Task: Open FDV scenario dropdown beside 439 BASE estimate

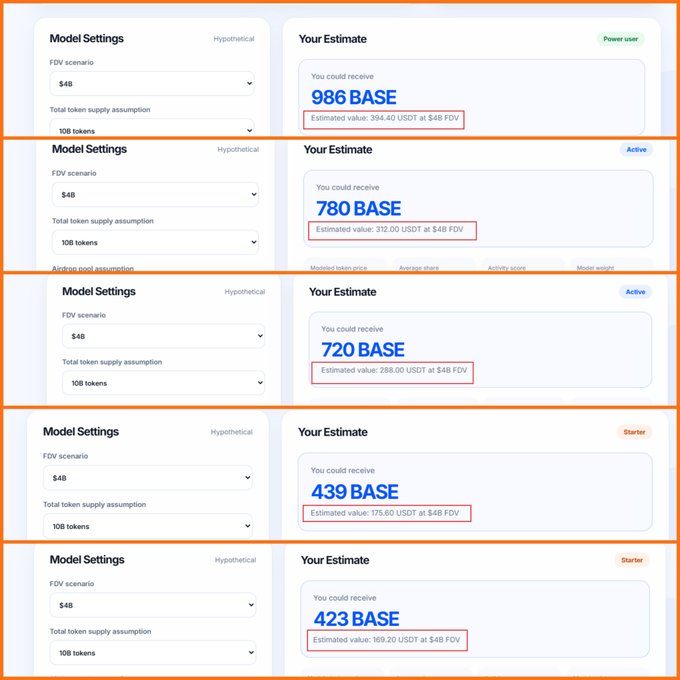Action: tap(147, 478)
